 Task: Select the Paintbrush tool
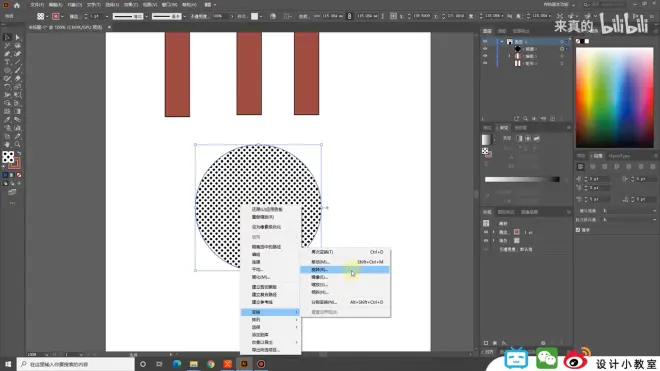point(18,70)
